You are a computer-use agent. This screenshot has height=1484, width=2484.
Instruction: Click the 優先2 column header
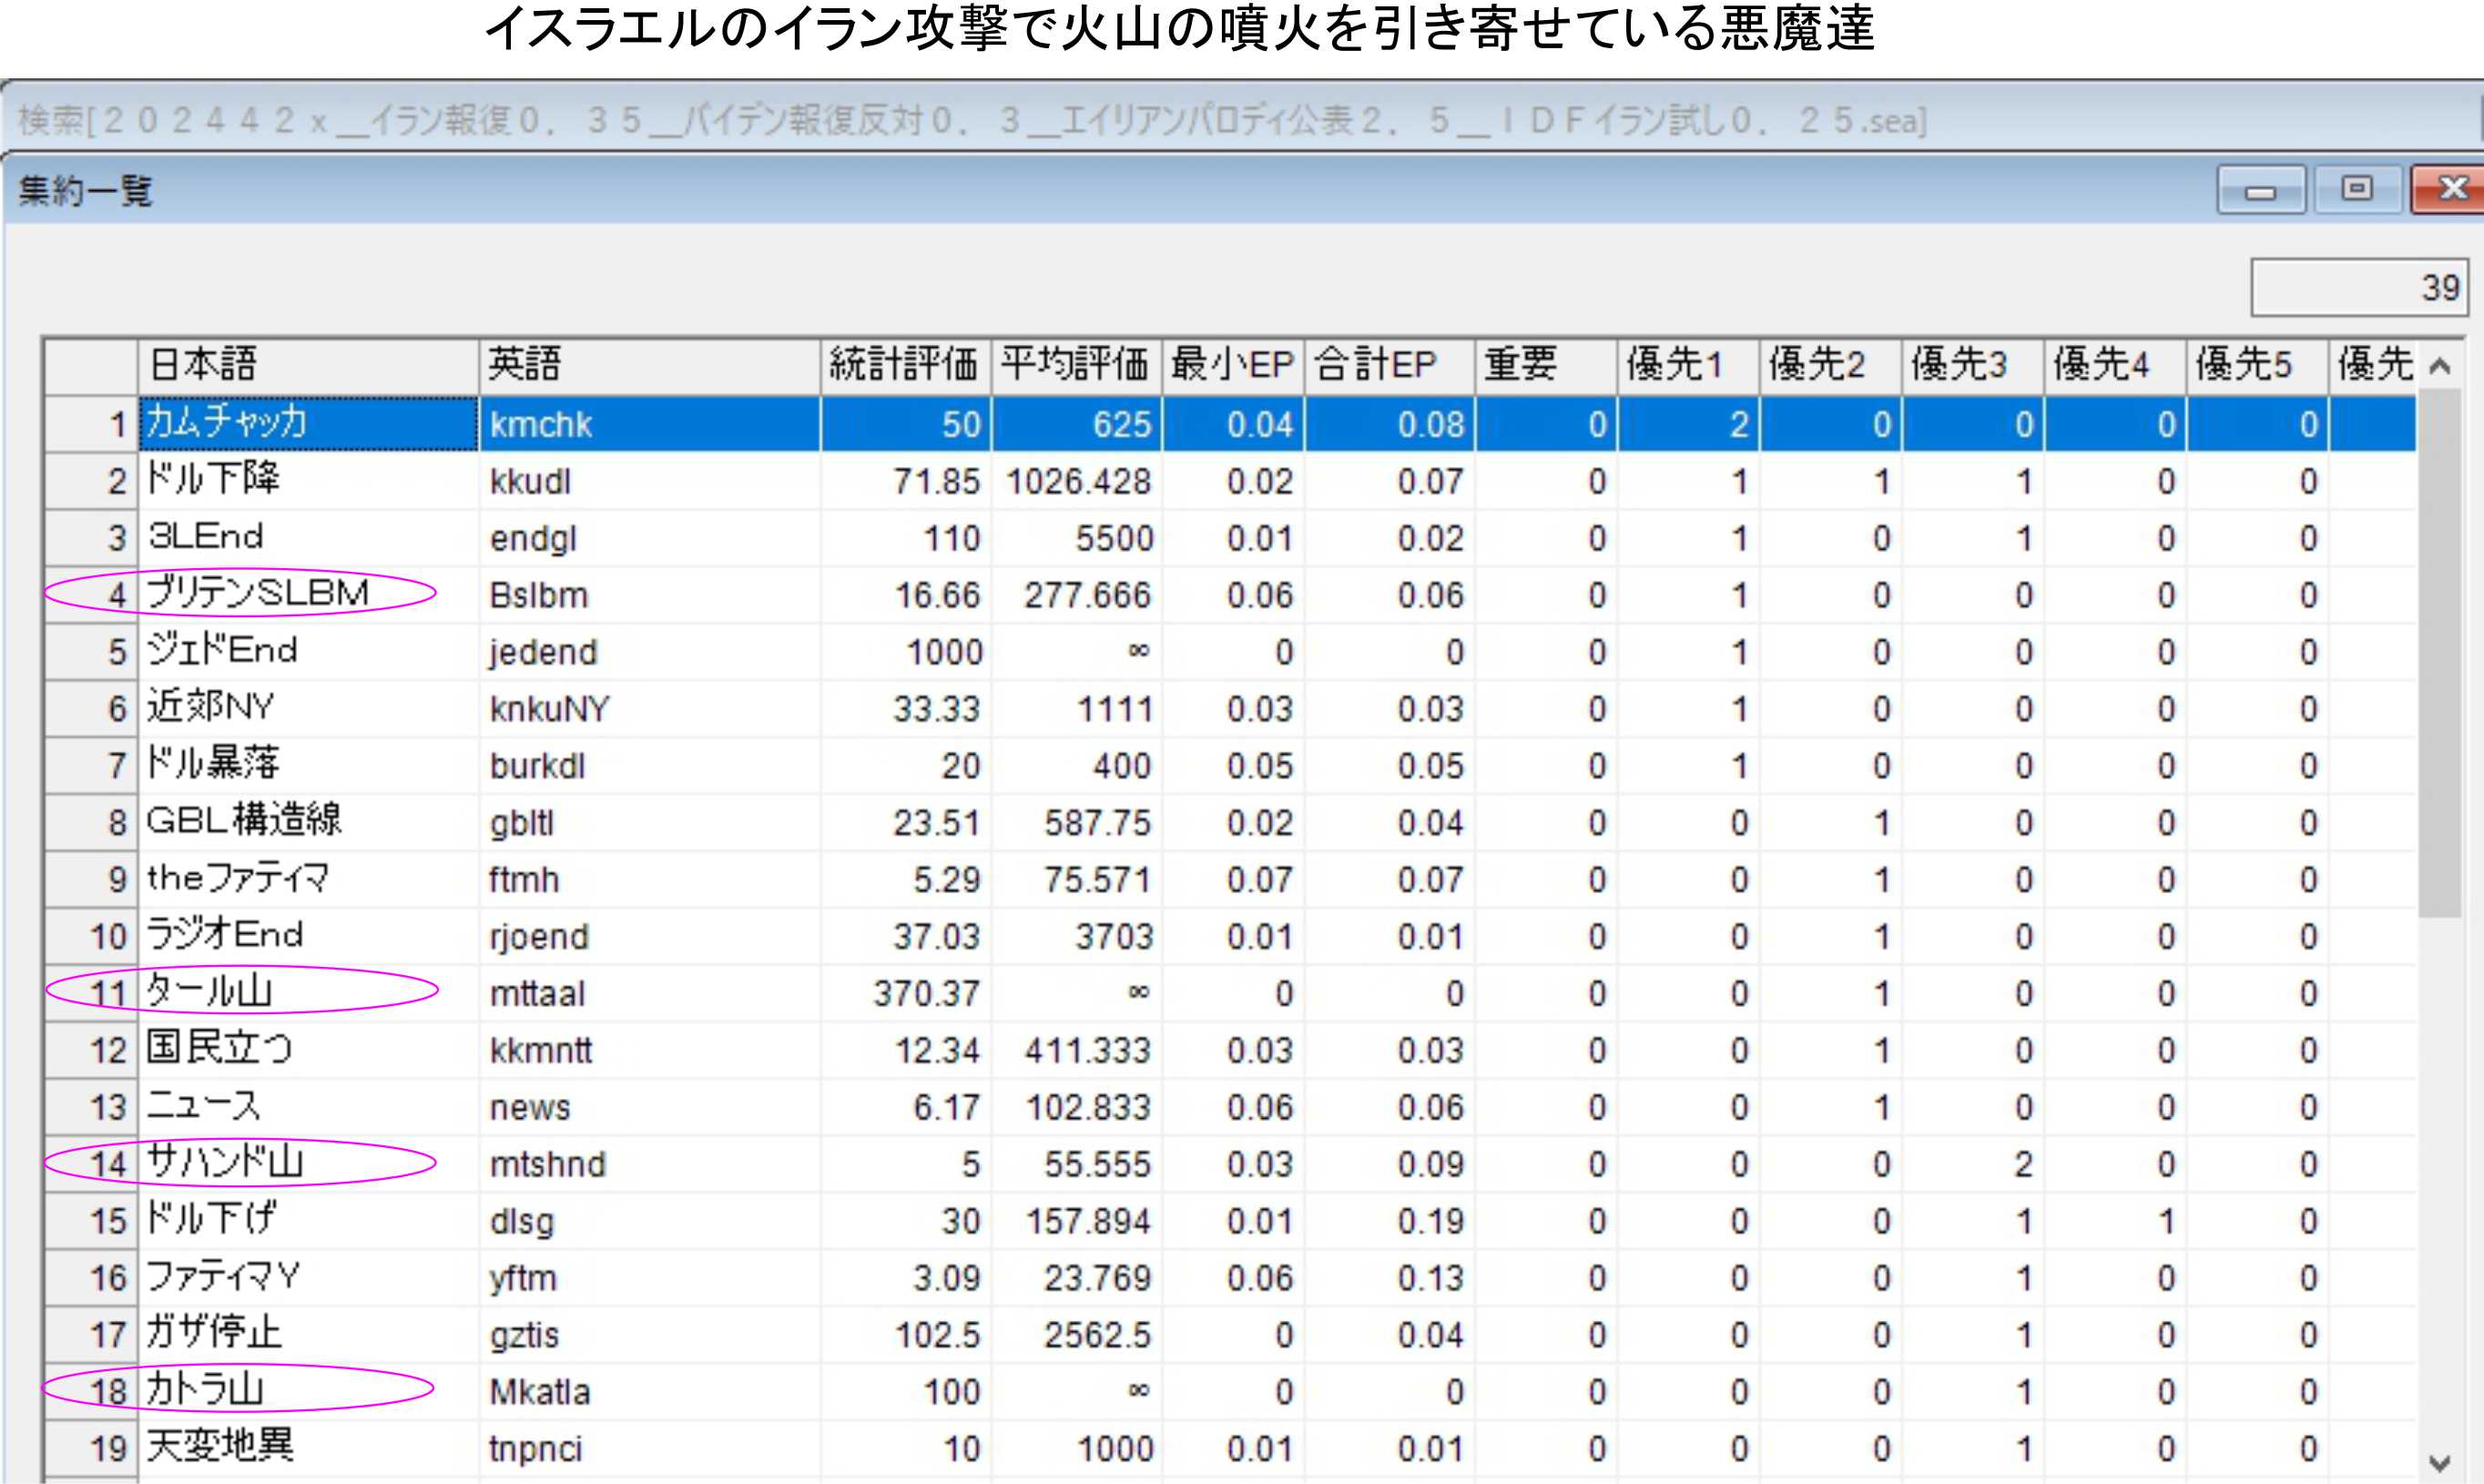(1831, 366)
